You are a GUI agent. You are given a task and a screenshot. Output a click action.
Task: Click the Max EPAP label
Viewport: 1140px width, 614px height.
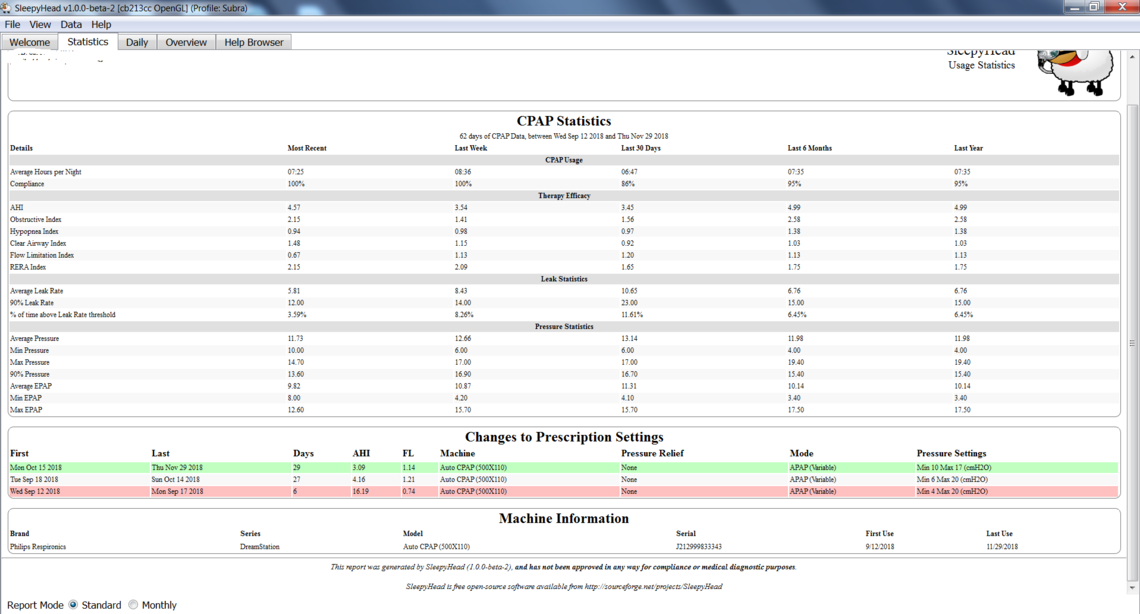pyautogui.click(x=26, y=410)
